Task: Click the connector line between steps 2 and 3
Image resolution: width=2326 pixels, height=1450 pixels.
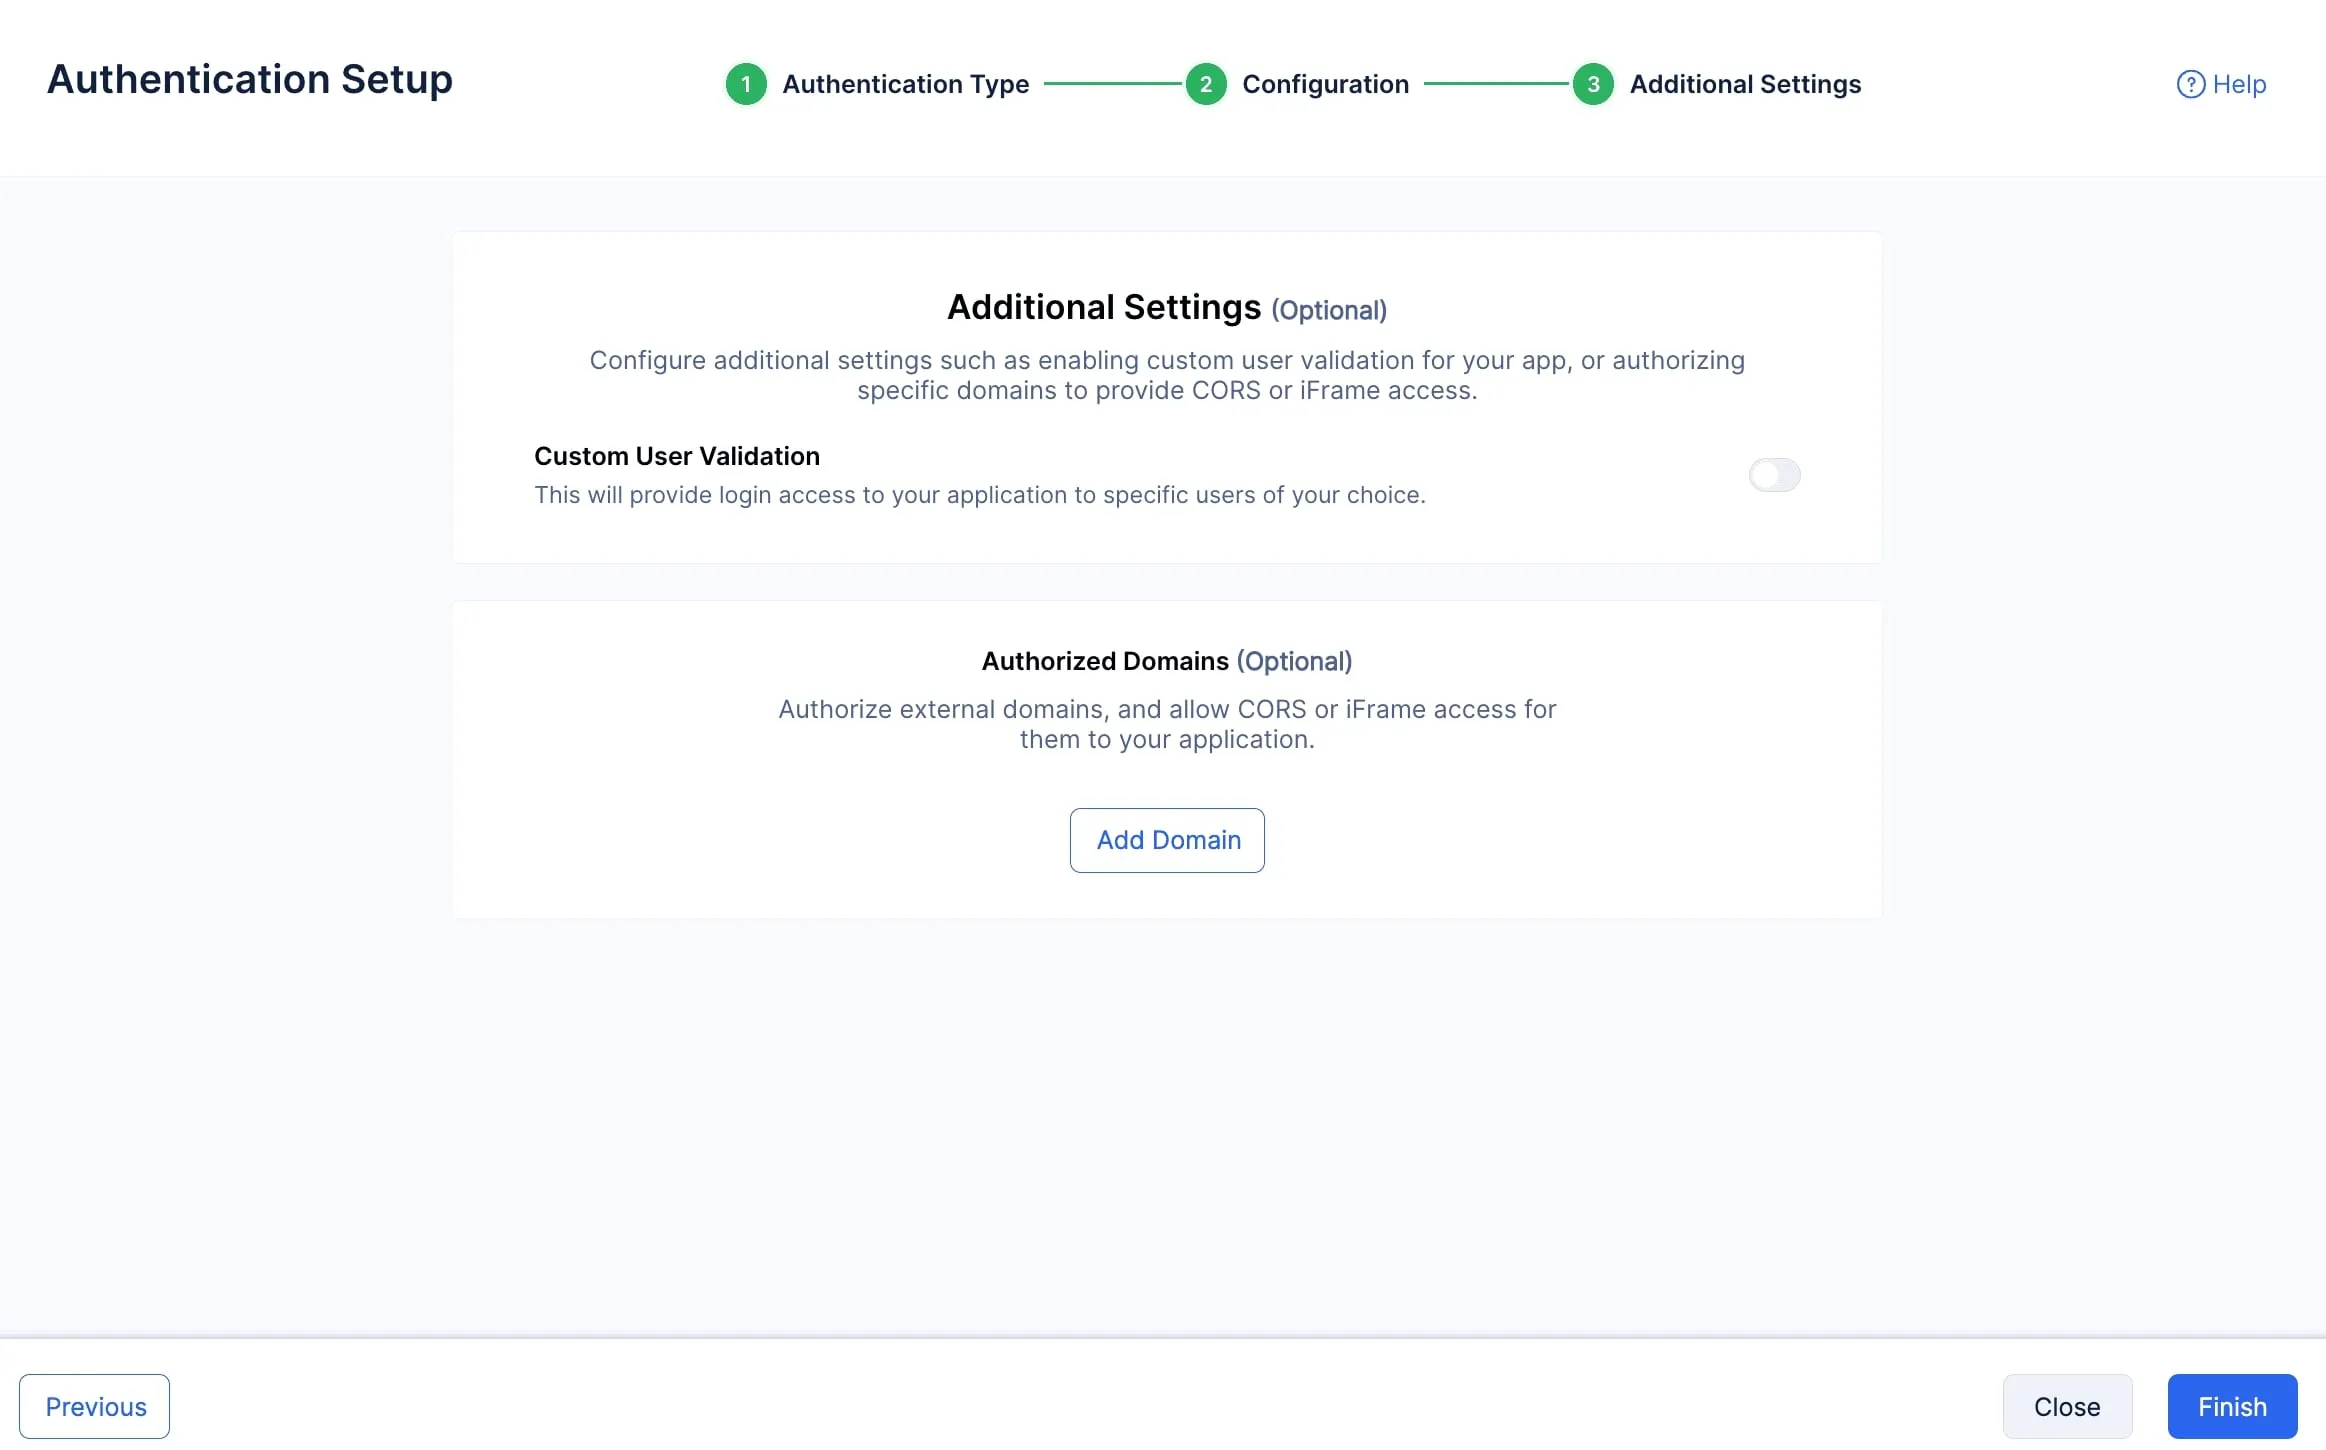Action: [x=1495, y=84]
